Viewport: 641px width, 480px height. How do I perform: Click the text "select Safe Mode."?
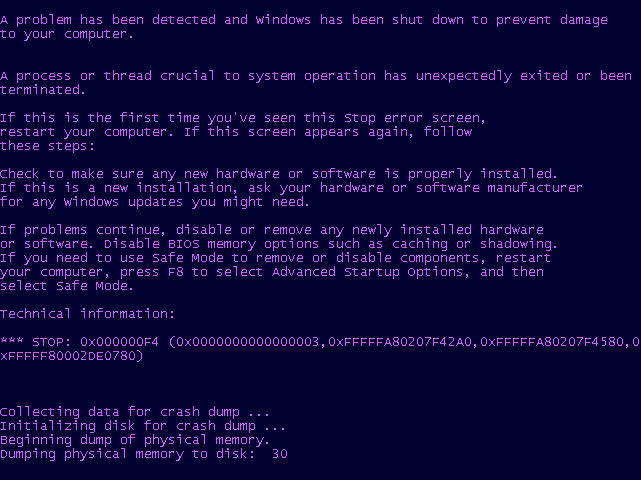pyautogui.click(x=68, y=286)
